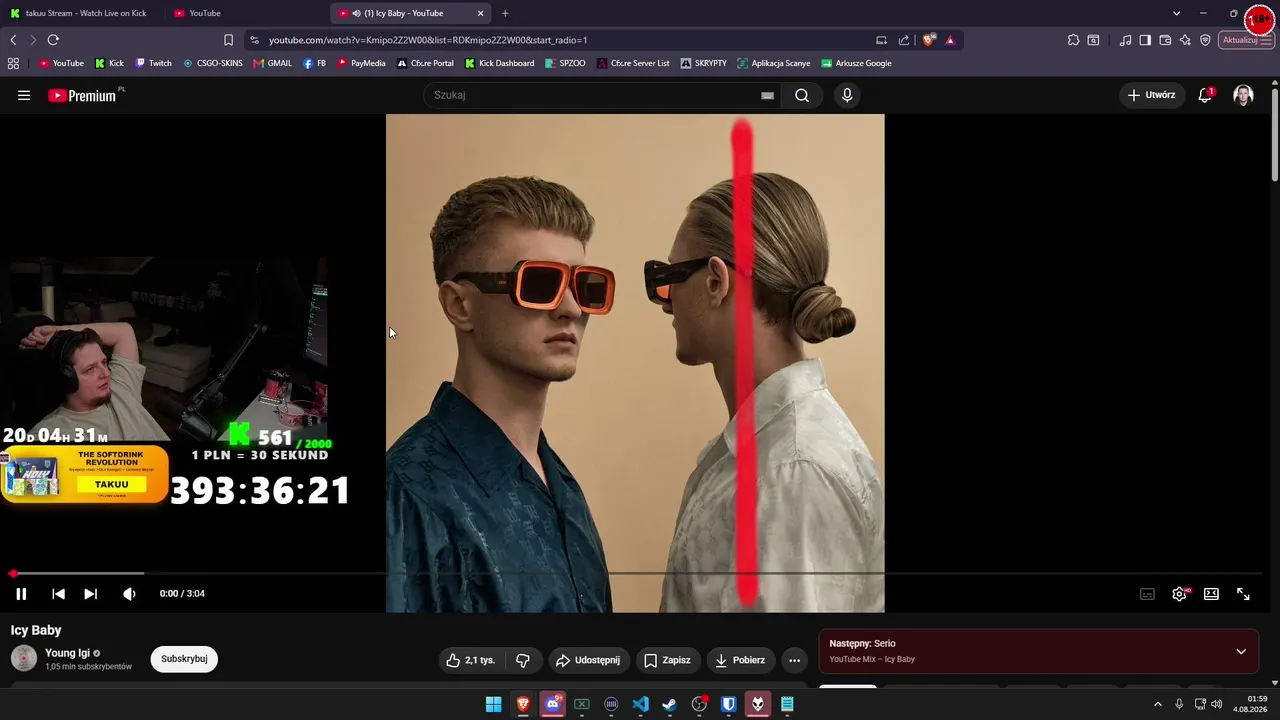
Task: Select the Icy Baby - YouTube tab
Action: (x=403, y=13)
